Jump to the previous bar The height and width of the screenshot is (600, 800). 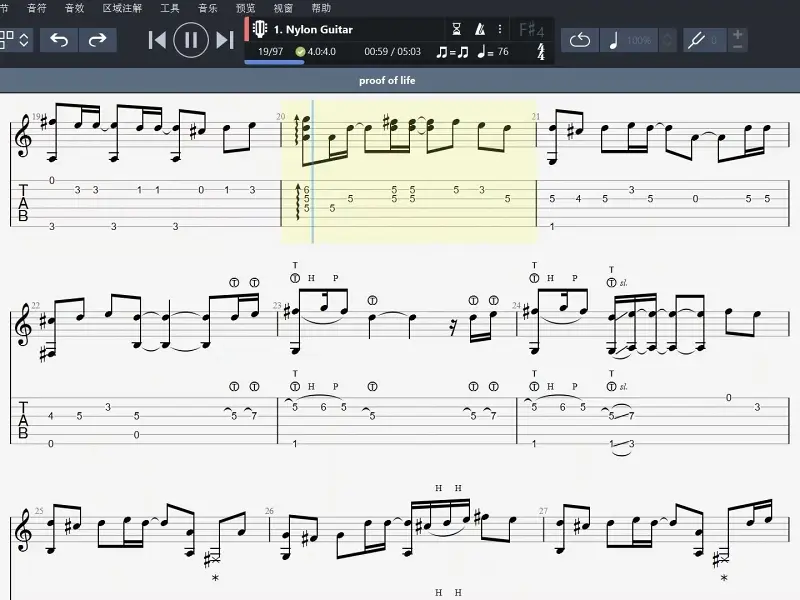pyautogui.click(x=157, y=40)
